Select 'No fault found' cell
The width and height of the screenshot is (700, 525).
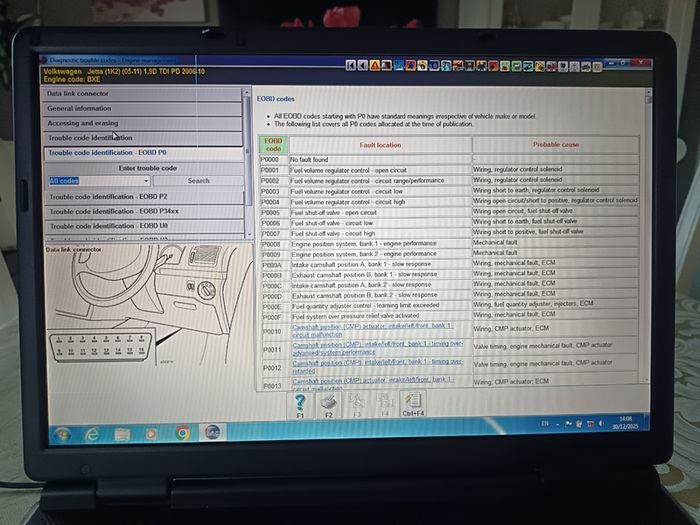[380, 159]
